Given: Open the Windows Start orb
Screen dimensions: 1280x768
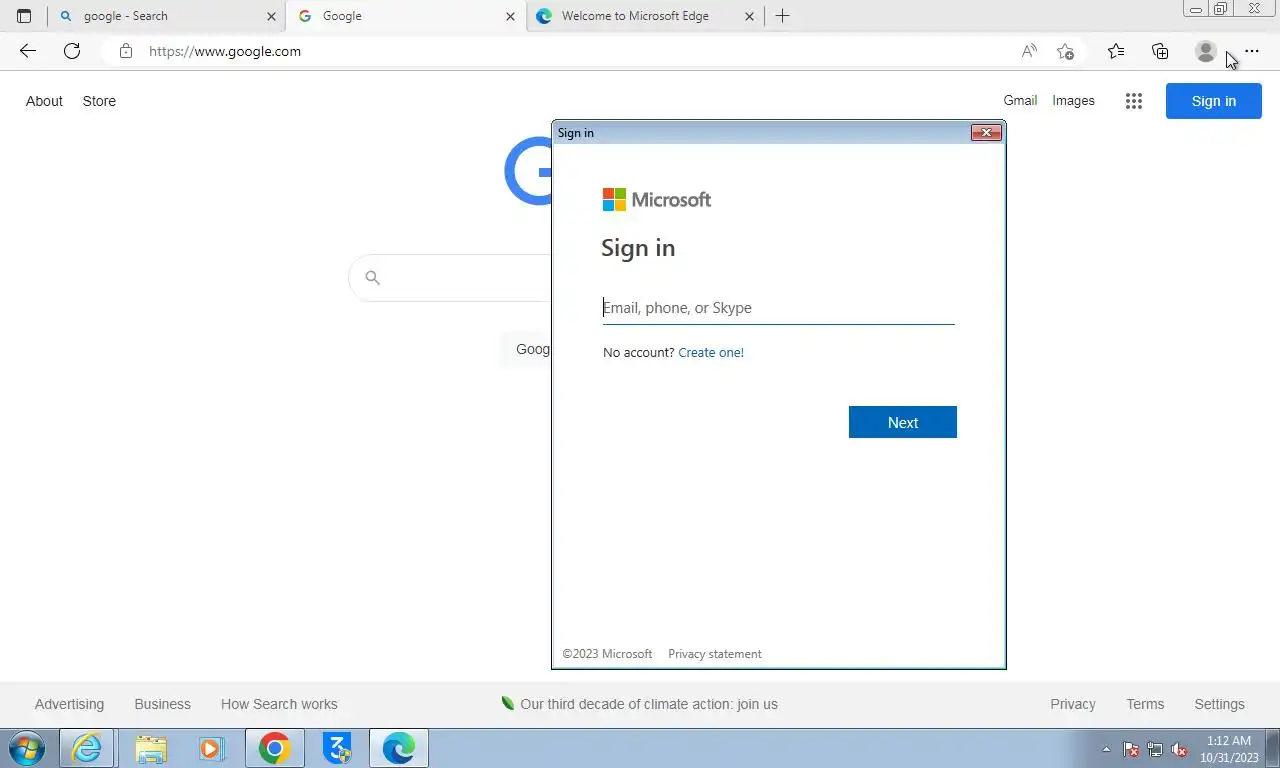Looking at the screenshot, I should point(27,748).
